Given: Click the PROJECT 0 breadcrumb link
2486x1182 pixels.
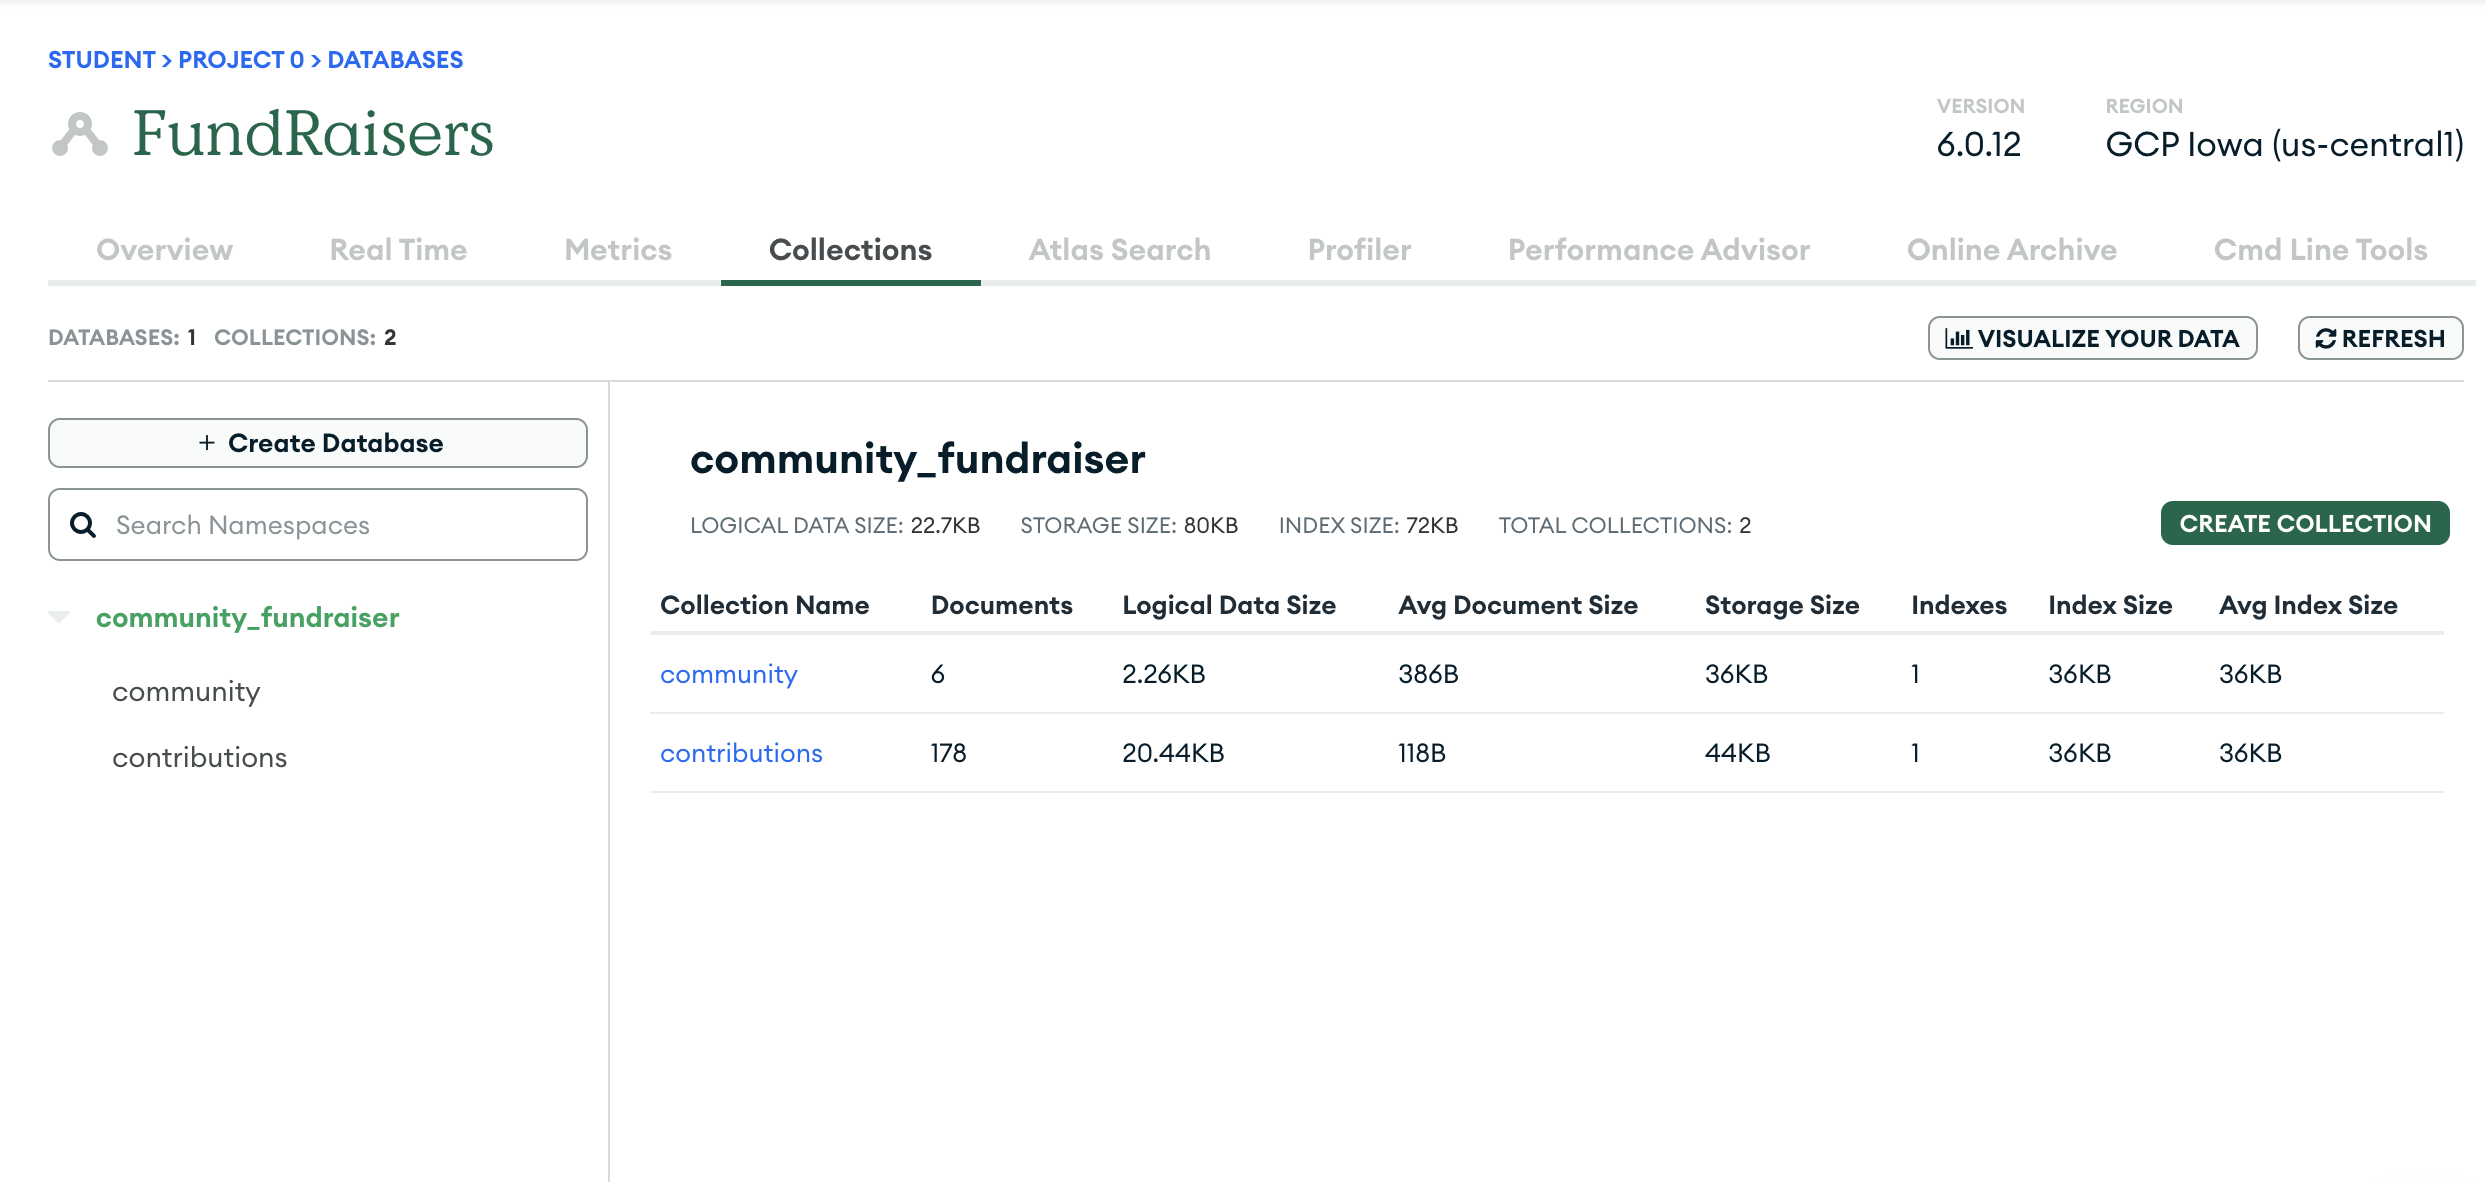Looking at the screenshot, I should click(241, 60).
